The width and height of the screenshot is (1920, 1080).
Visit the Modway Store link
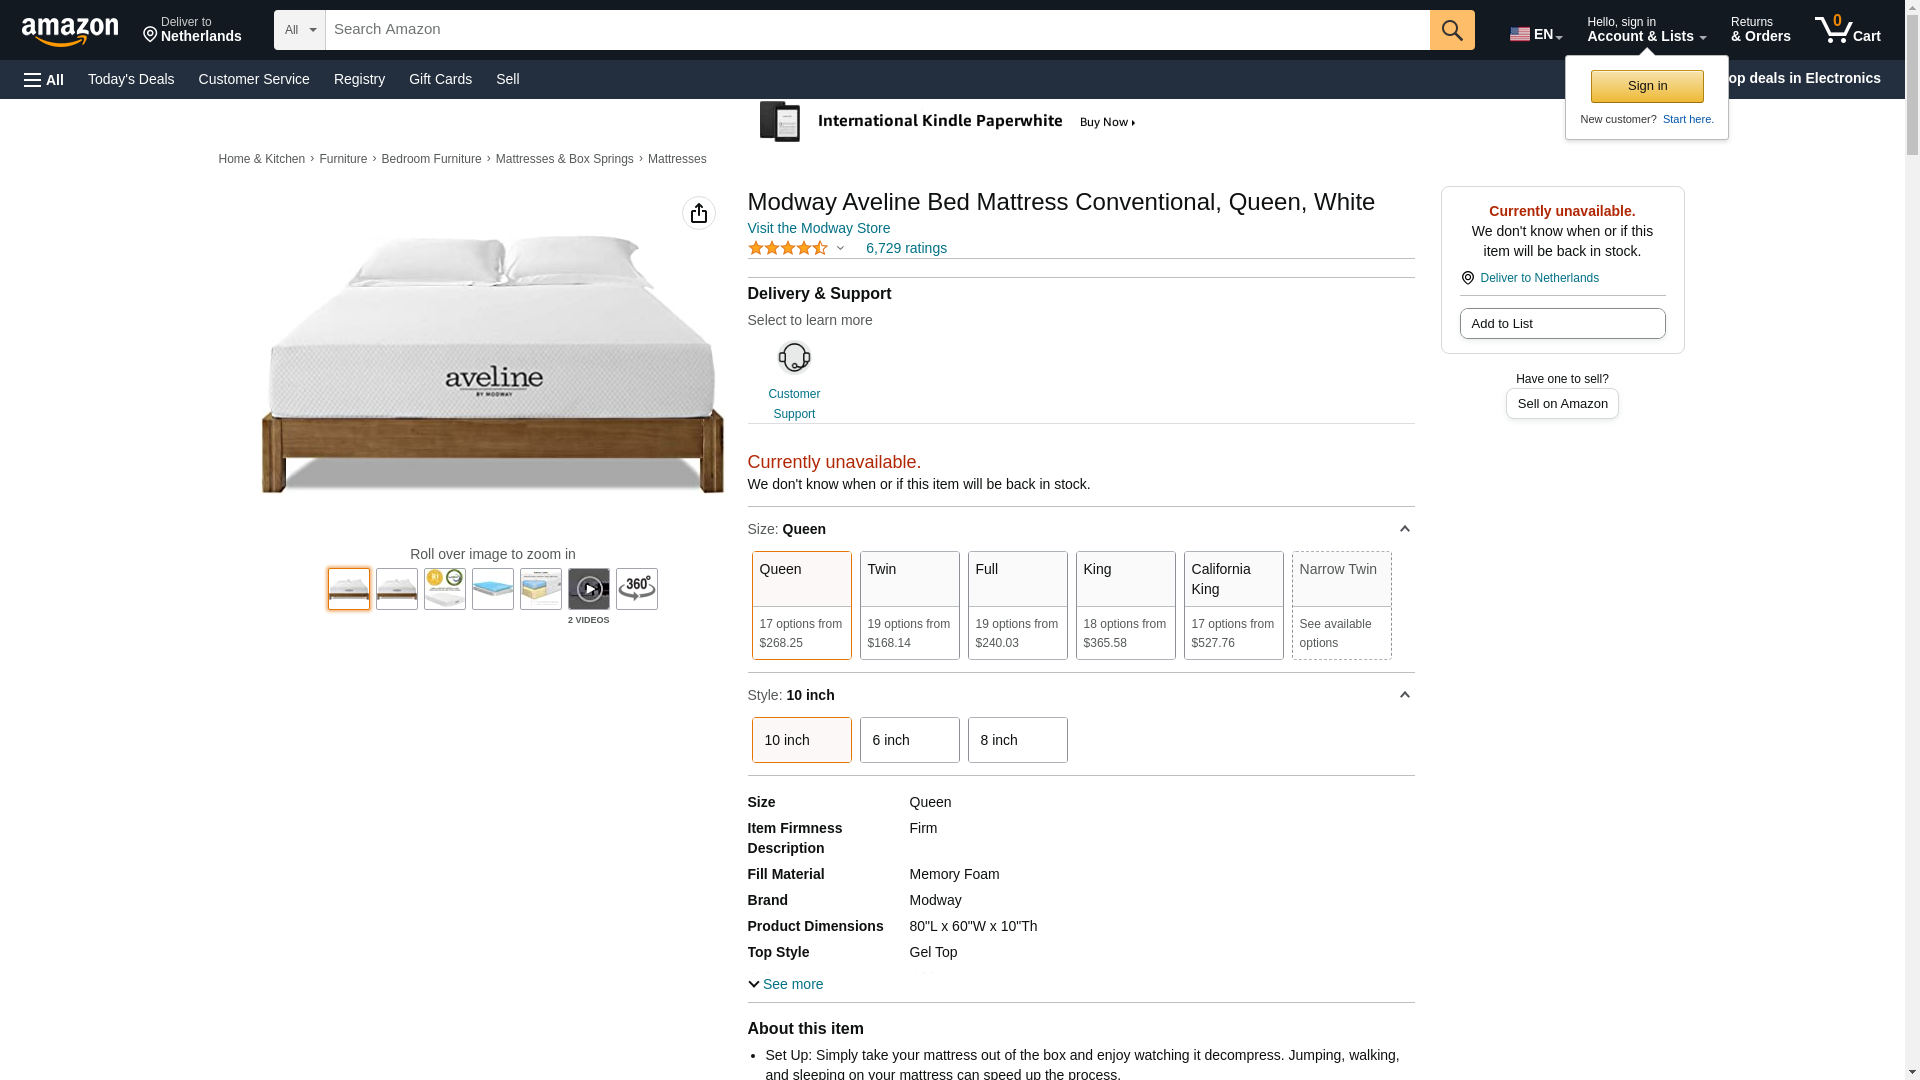click(818, 228)
